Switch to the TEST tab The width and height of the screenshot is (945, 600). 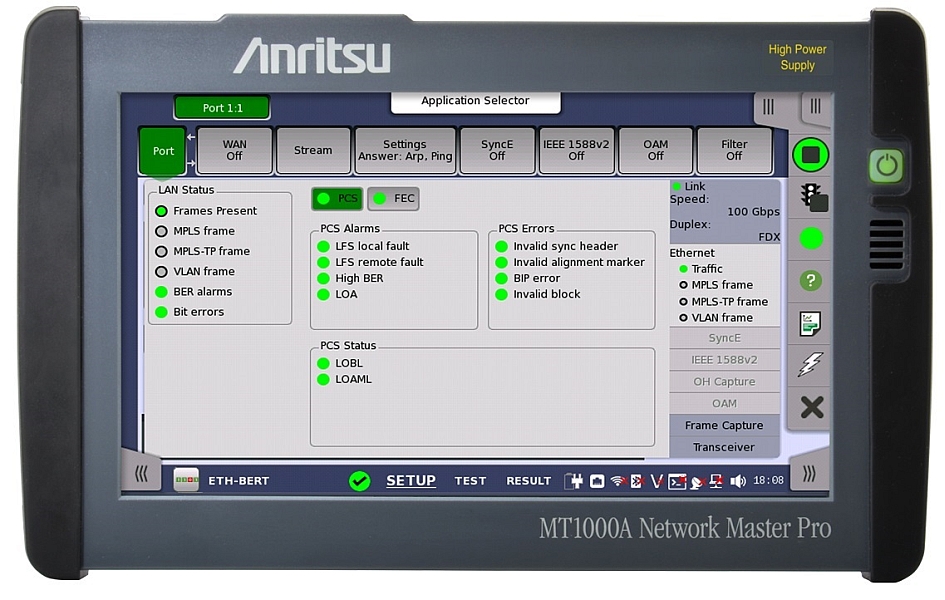[470, 481]
